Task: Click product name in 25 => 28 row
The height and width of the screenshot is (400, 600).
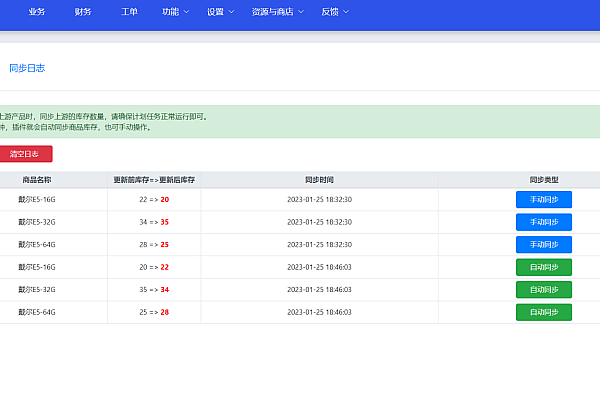Action: click(37, 312)
